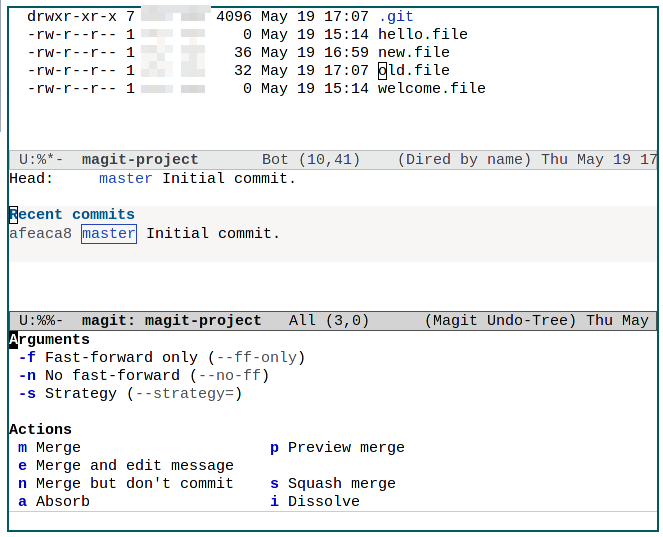Click the boxed master branch label
The height and width of the screenshot is (537, 663).
coord(109,233)
